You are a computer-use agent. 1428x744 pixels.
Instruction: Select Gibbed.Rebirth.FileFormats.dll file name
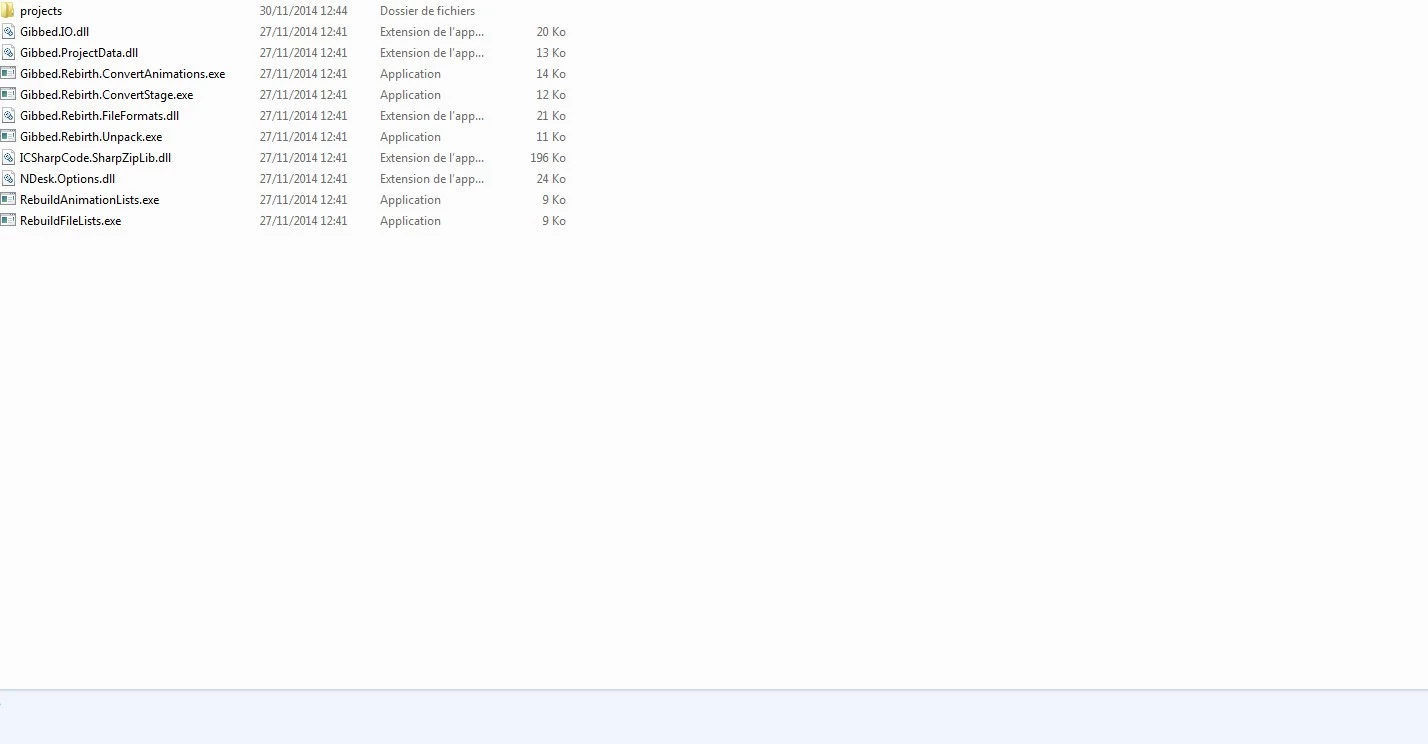click(x=99, y=116)
